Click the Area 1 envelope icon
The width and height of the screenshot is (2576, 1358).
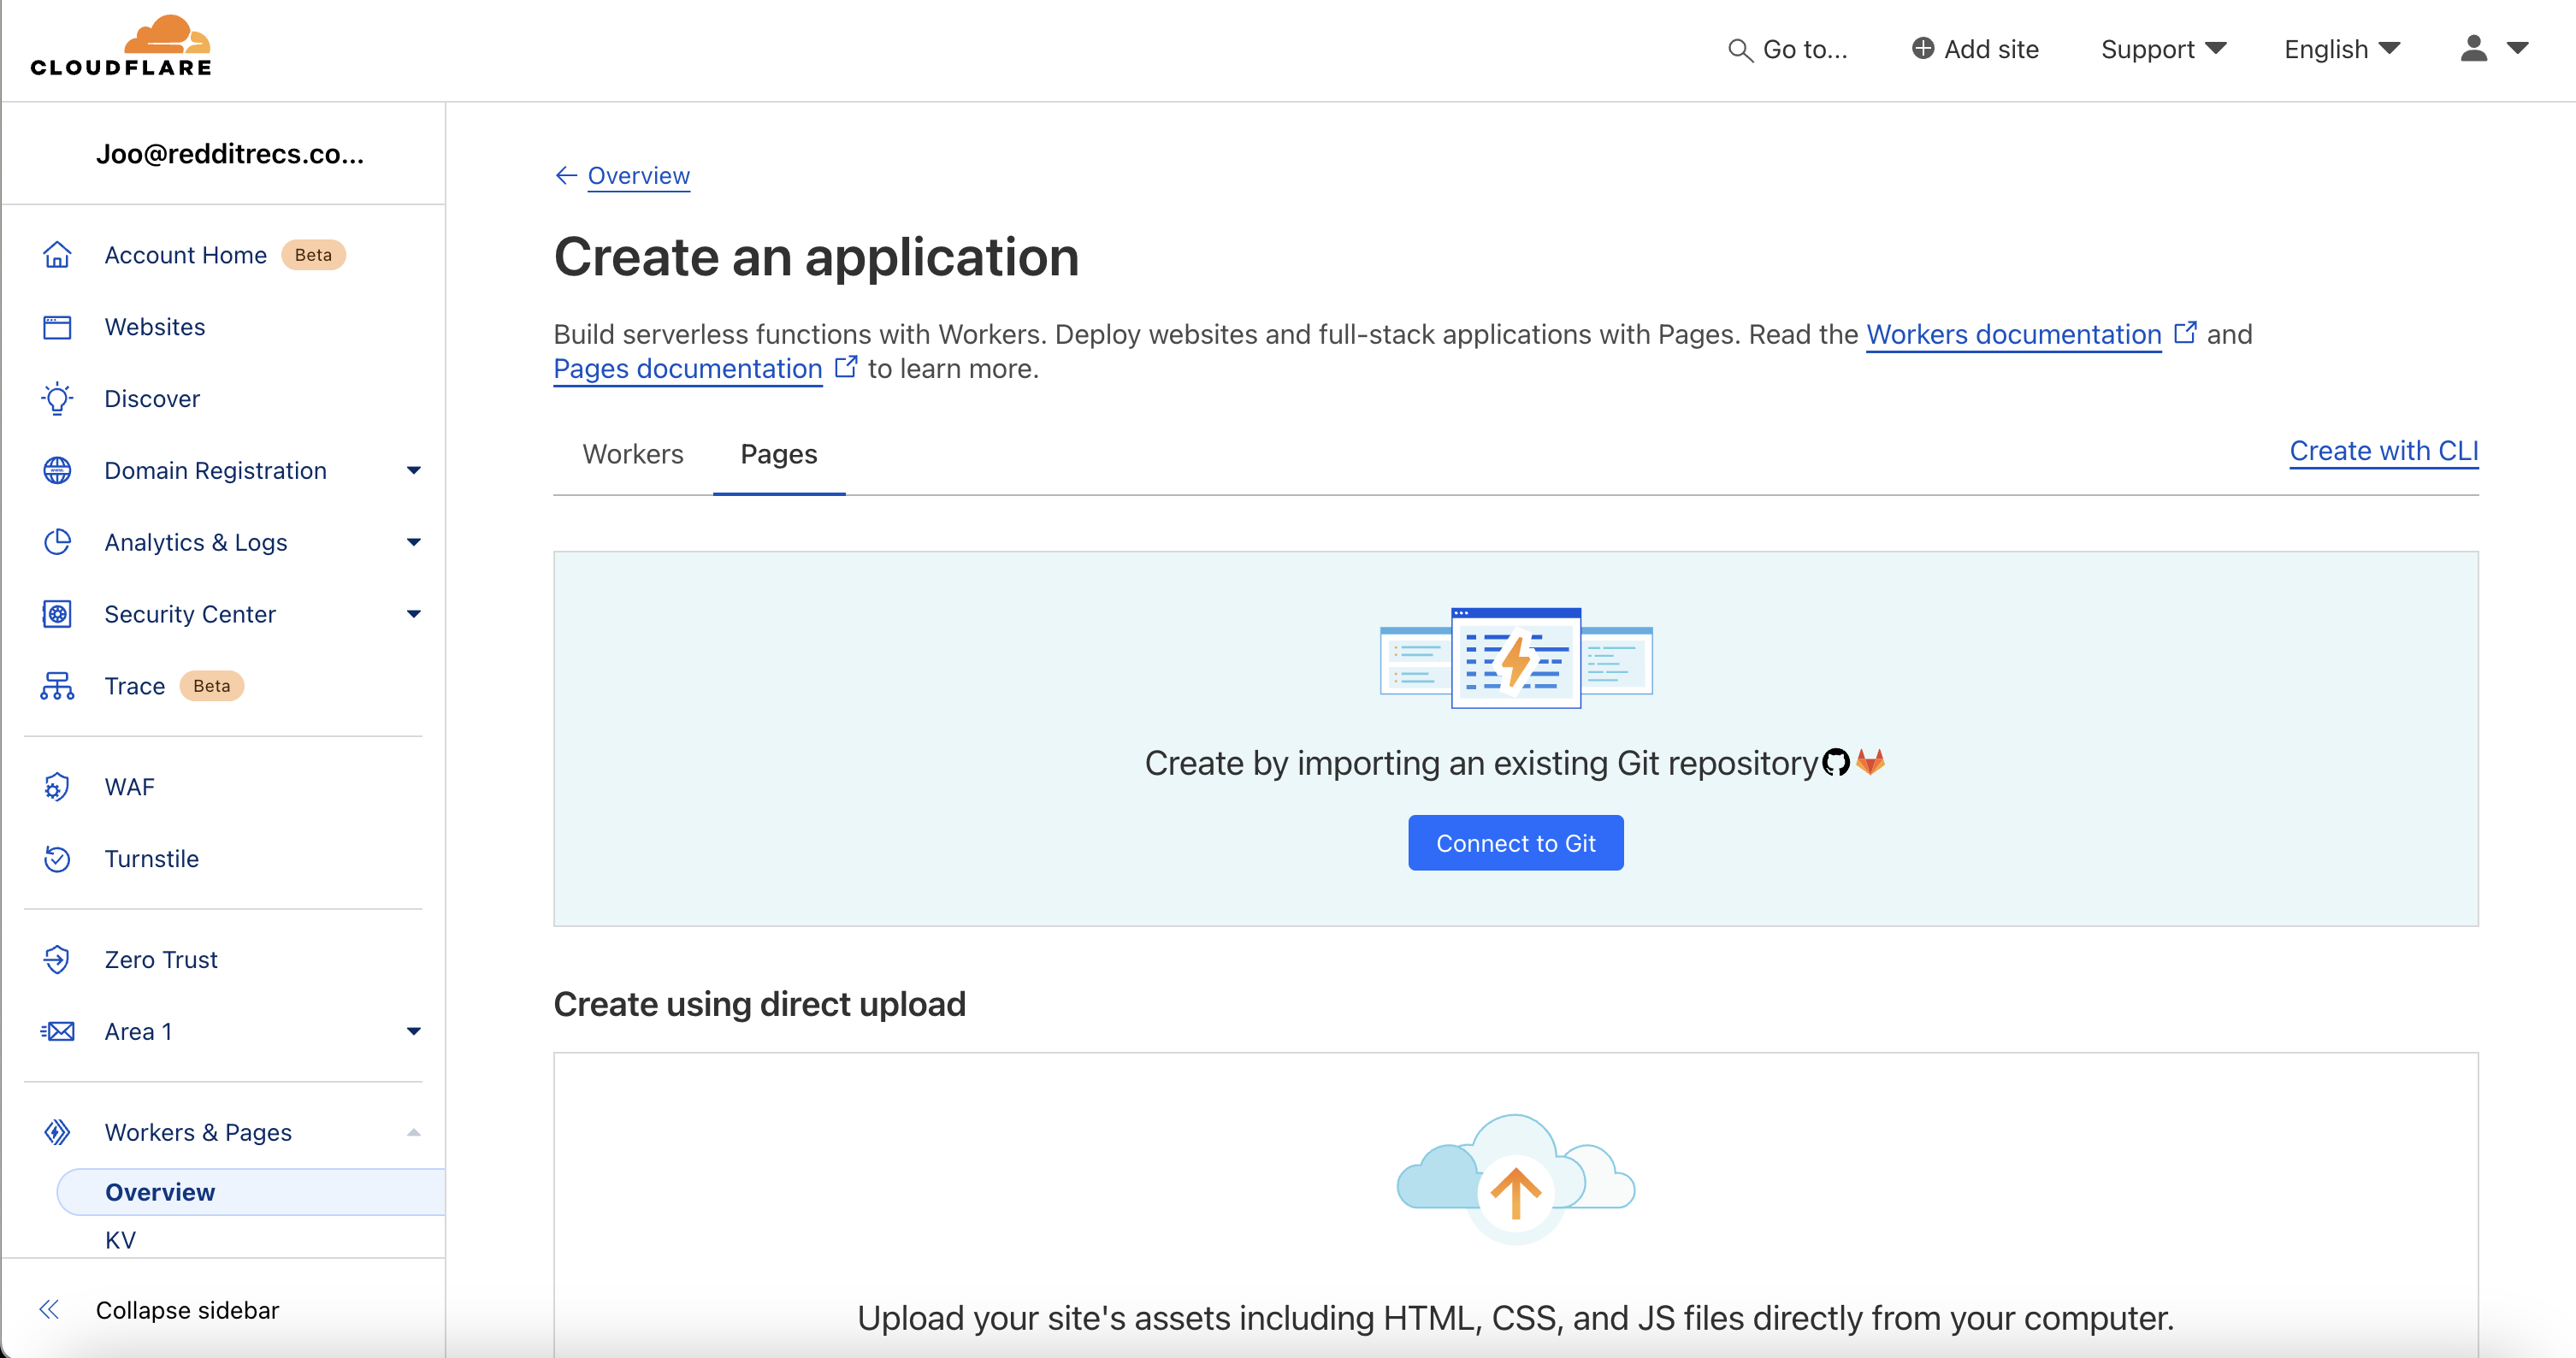click(x=57, y=1031)
